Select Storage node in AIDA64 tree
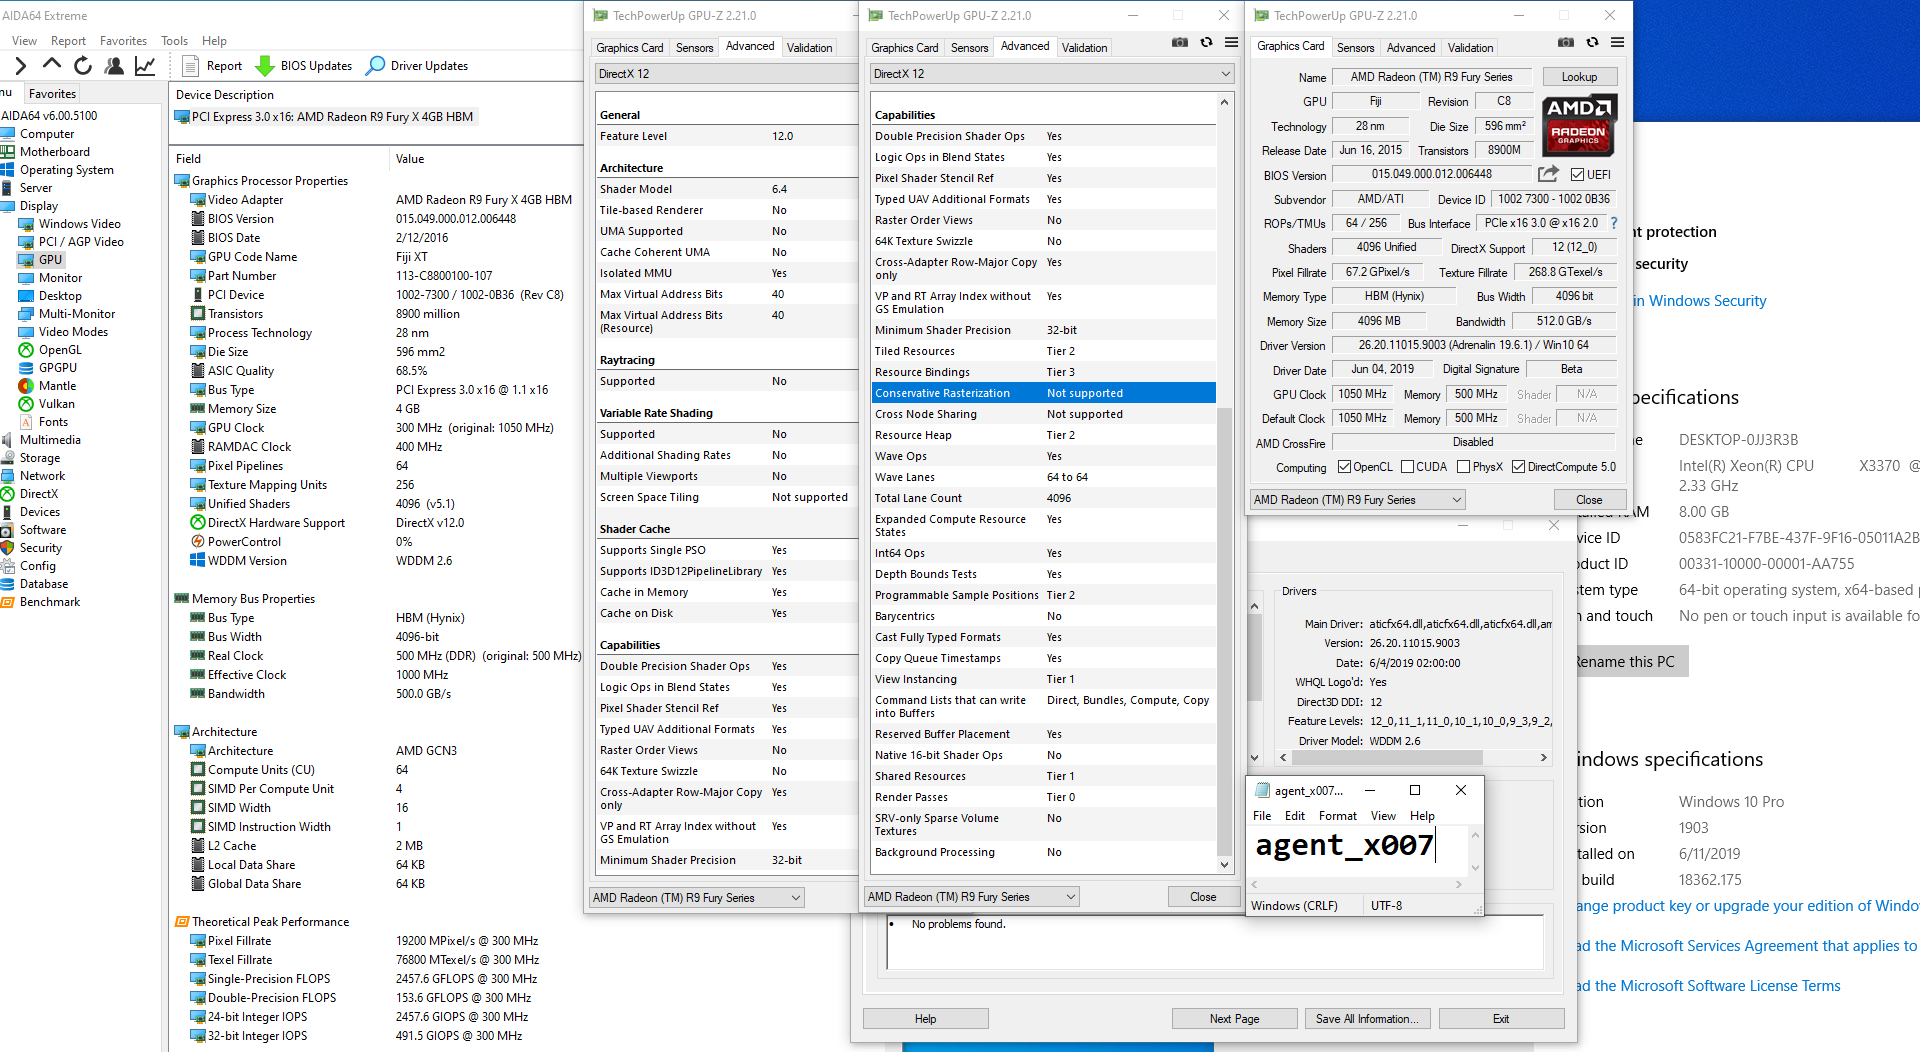 (x=40, y=458)
